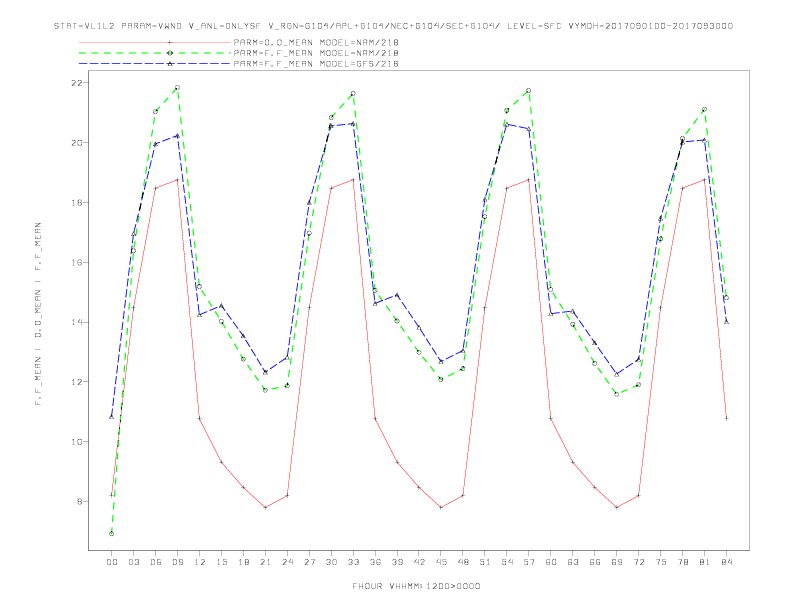This screenshot has width=792, height=612.
Task: Click x-axis tick label 66
Action: [x=595, y=562]
